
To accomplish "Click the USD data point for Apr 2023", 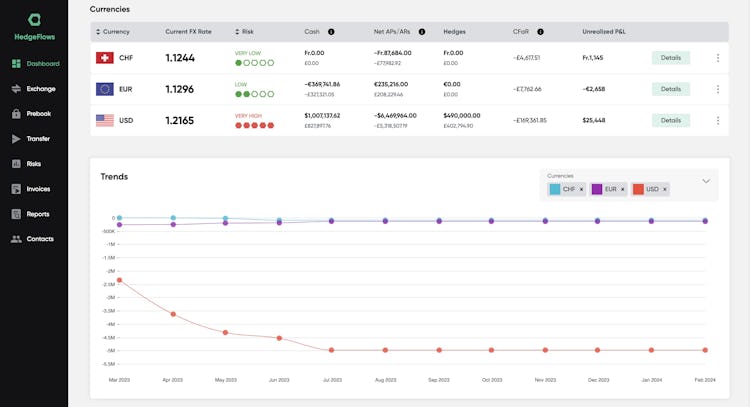I will pyautogui.click(x=173, y=314).
